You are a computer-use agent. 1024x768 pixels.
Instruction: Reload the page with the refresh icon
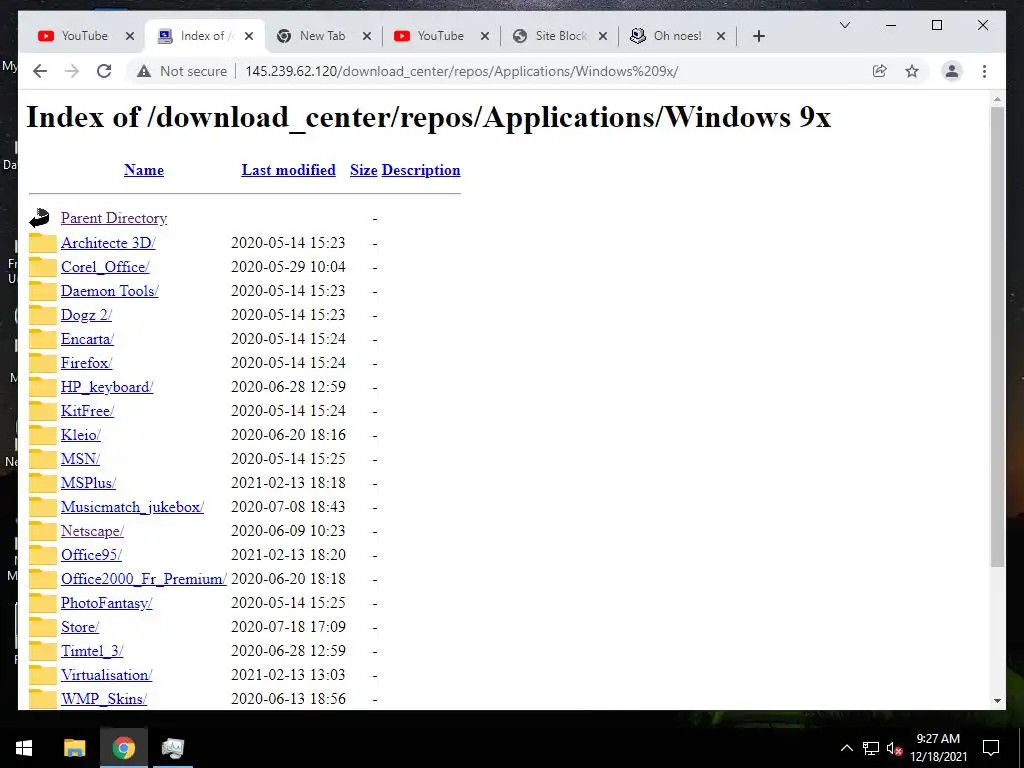click(104, 71)
